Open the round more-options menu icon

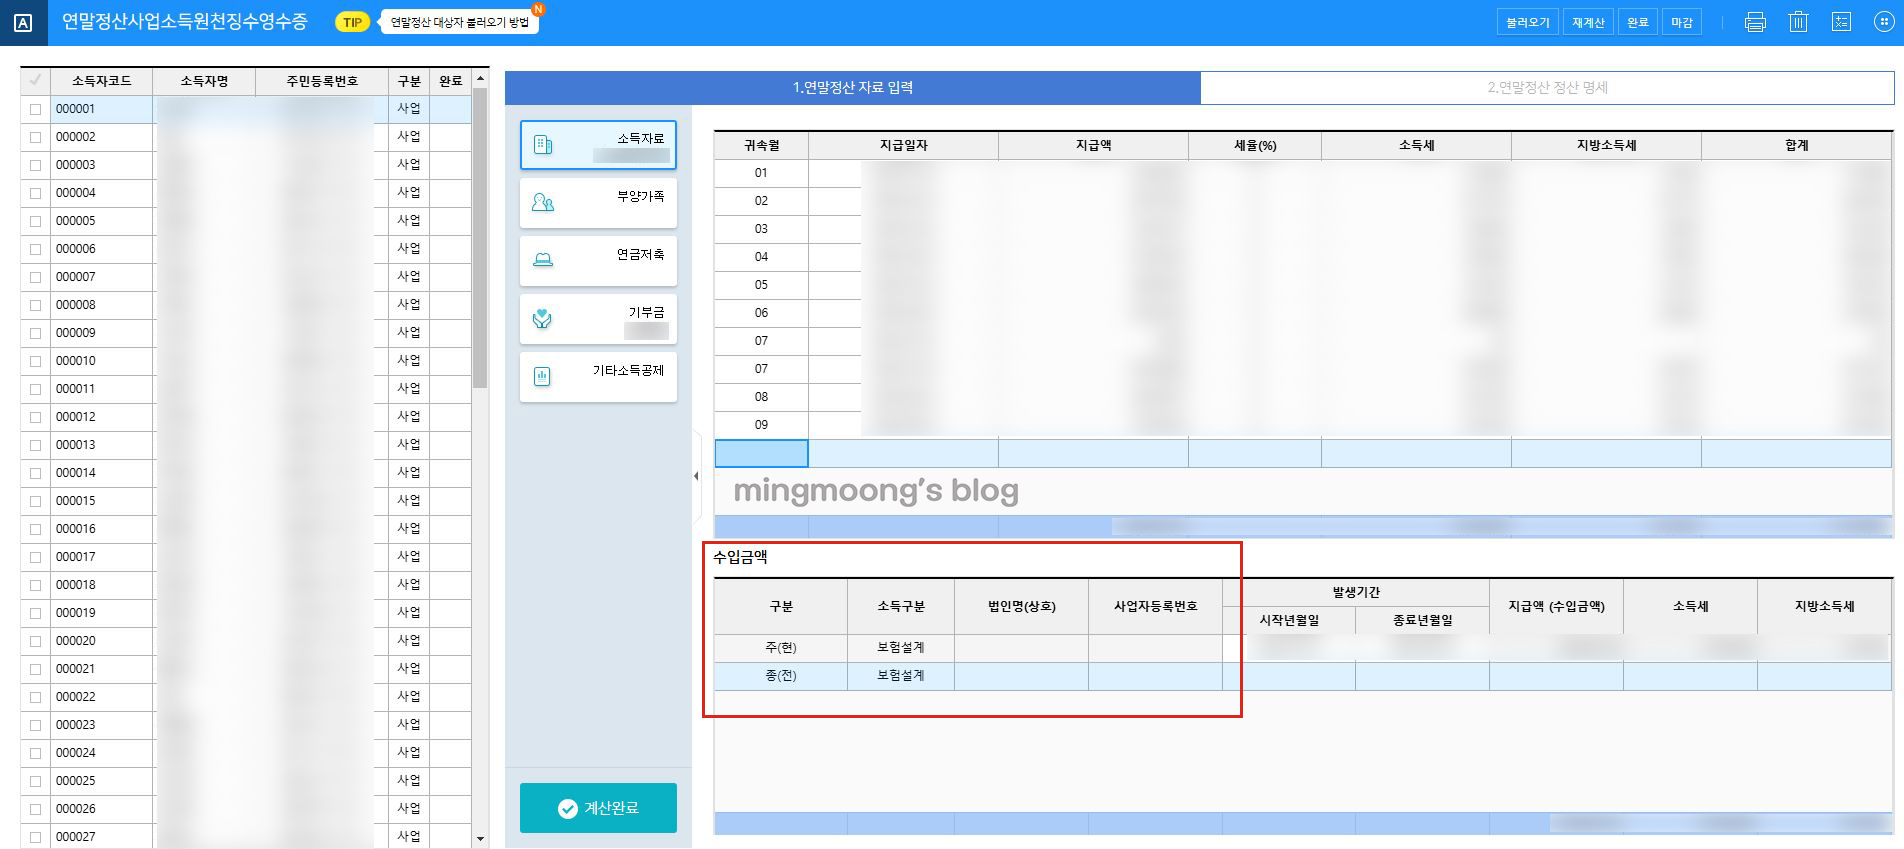pos(1883,22)
